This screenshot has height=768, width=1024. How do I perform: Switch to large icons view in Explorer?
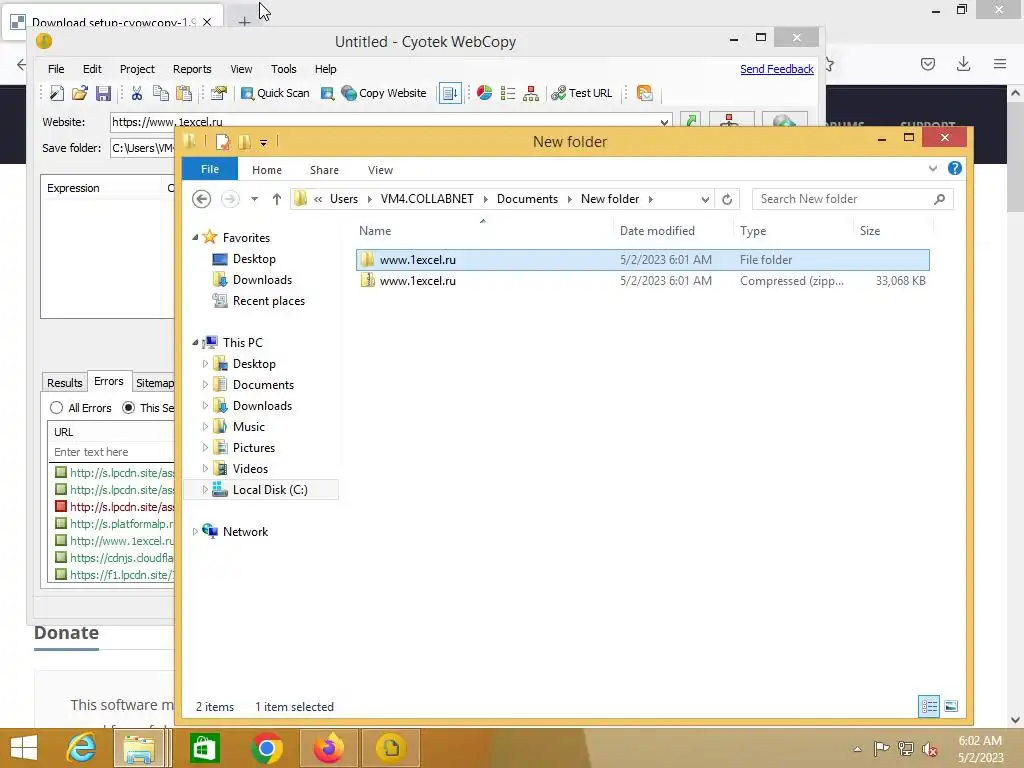click(x=952, y=706)
